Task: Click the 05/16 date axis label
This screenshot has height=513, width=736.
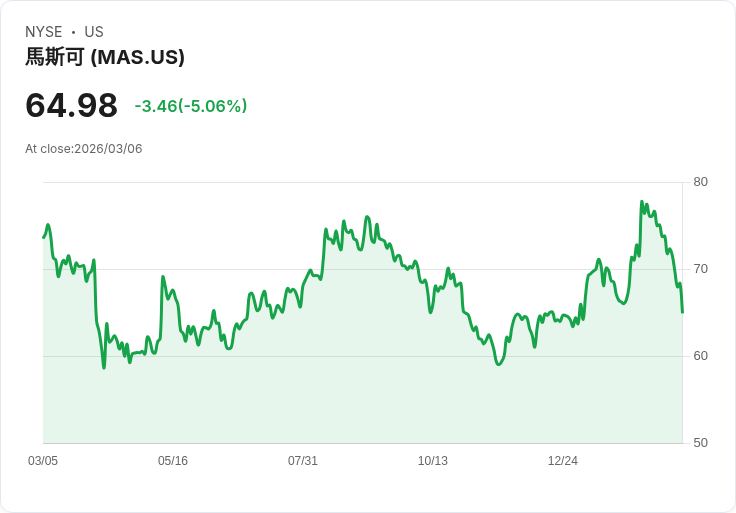Action: click(173, 461)
